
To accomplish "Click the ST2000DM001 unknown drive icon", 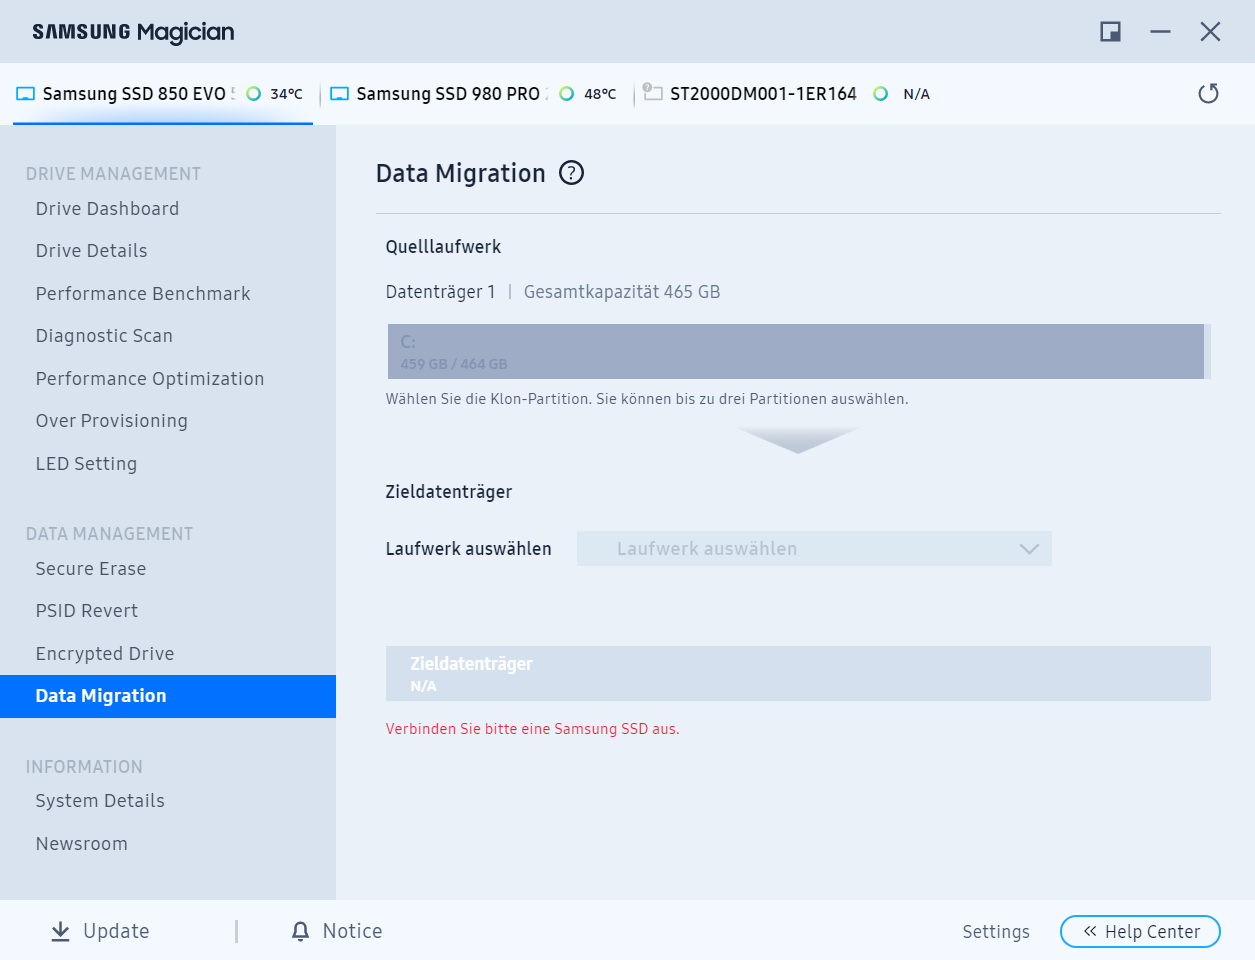I will pyautogui.click(x=652, y=92).
